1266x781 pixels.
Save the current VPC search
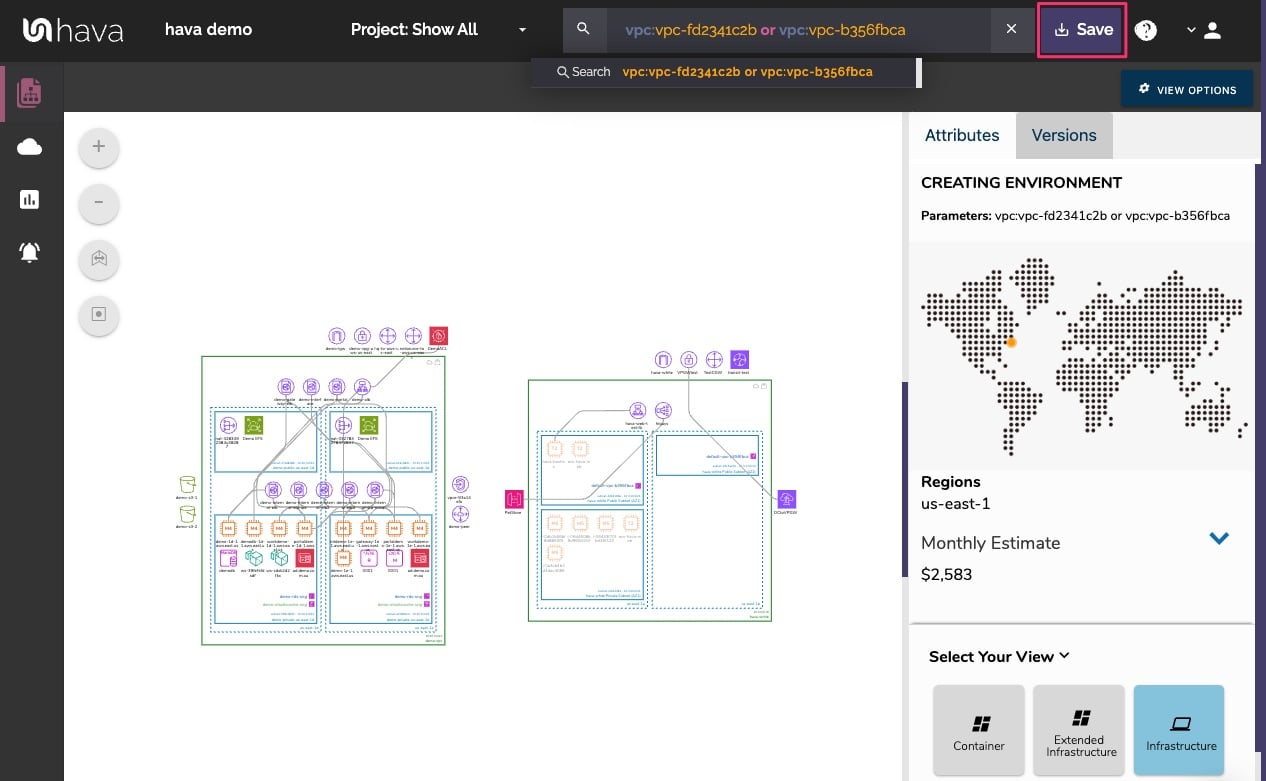coord(1081,29)
